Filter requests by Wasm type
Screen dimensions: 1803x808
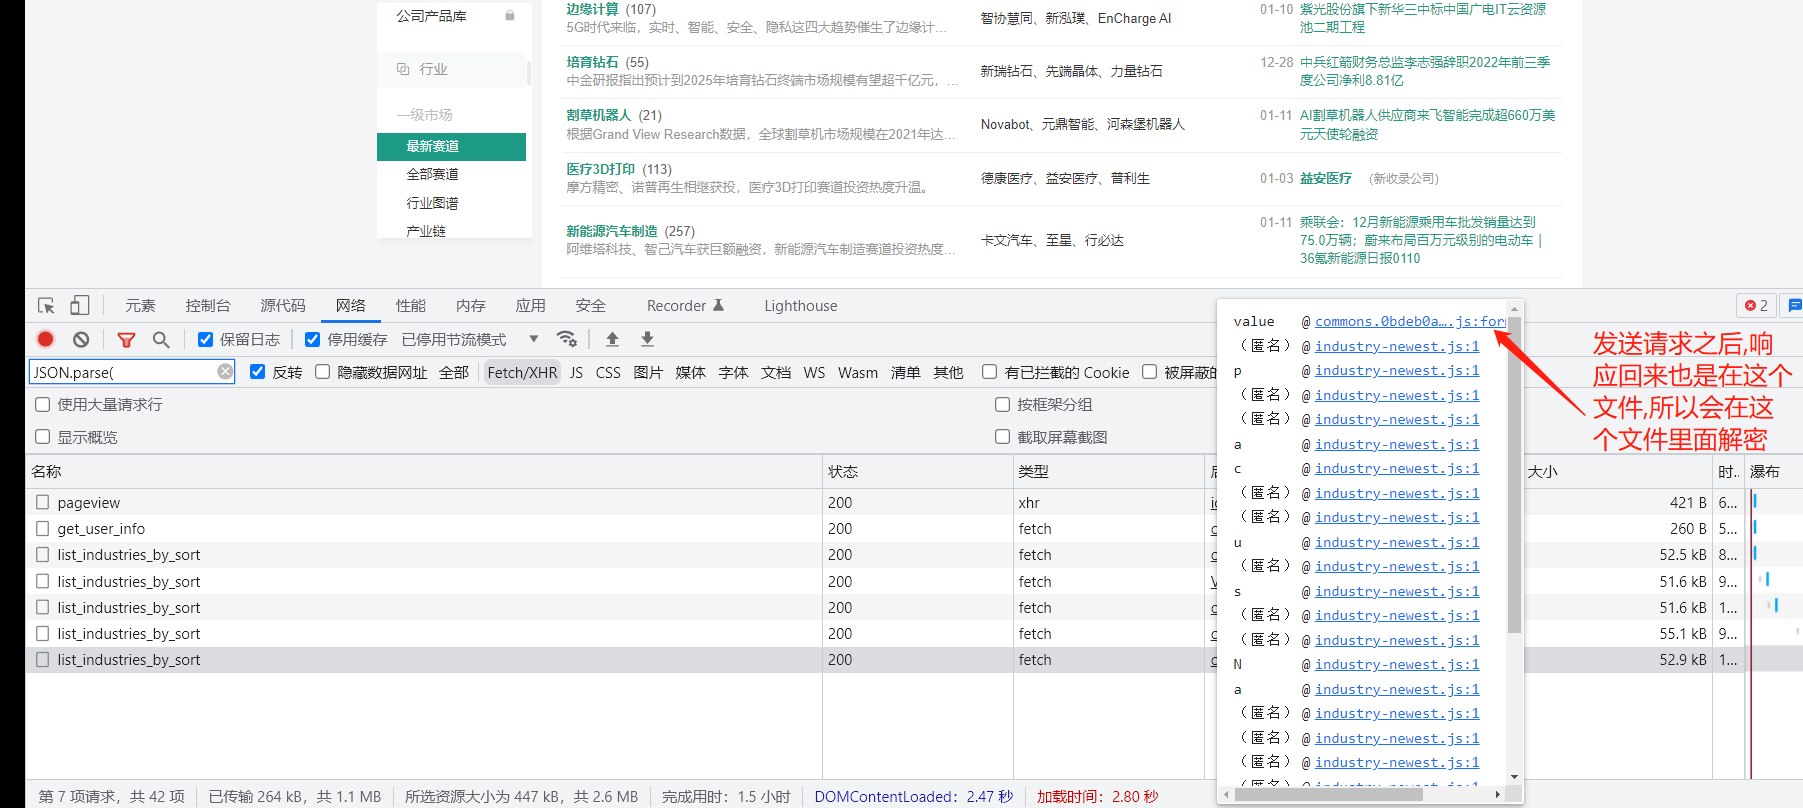coord(858,372)
